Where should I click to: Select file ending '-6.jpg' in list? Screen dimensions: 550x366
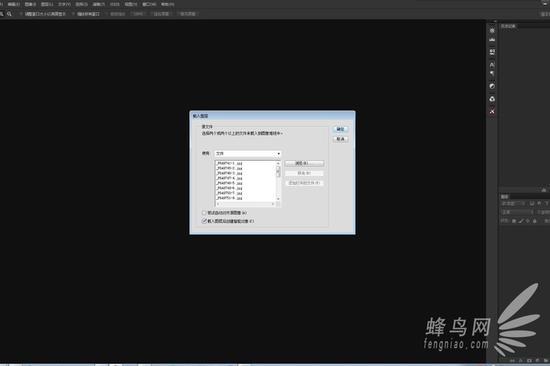[x=229, y=188]
